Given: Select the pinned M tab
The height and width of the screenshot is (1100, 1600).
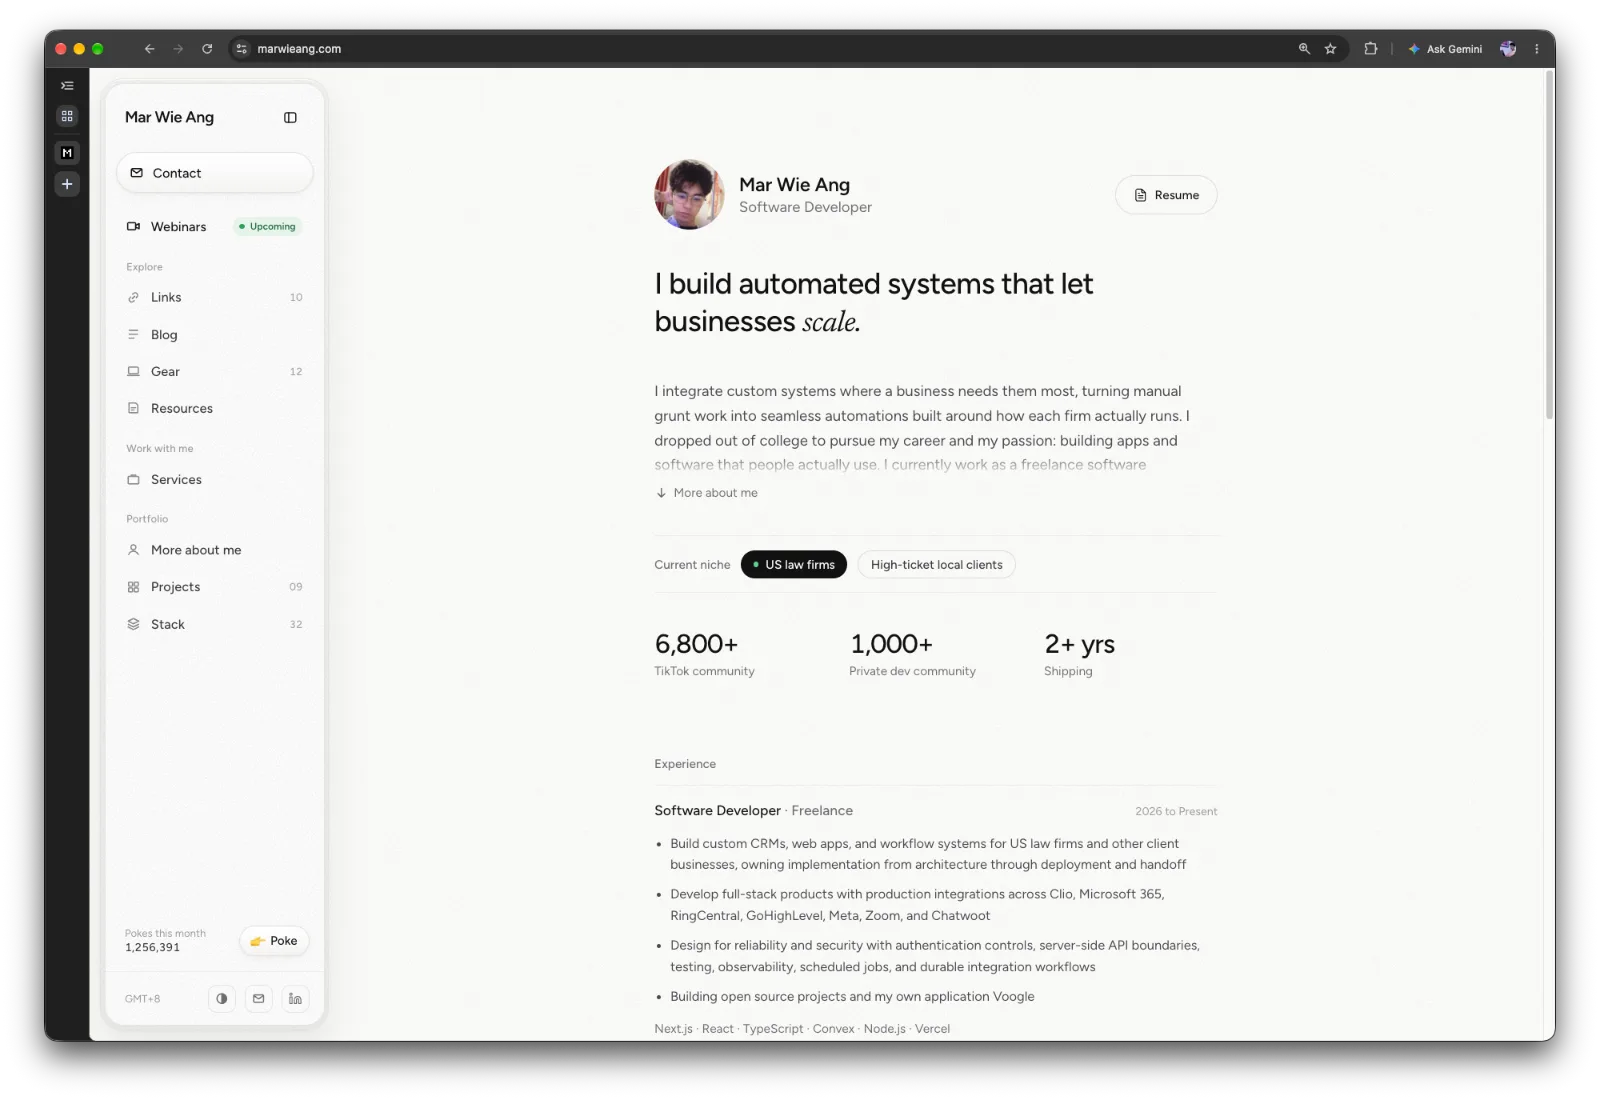Looking at the screenshot, I should pyautogui.click(x=67, y=153).
